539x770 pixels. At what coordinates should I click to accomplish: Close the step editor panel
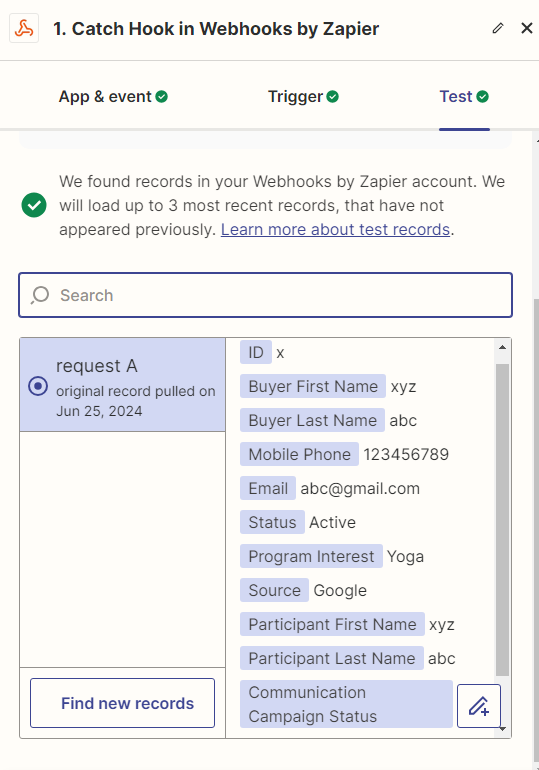[527, 28]
